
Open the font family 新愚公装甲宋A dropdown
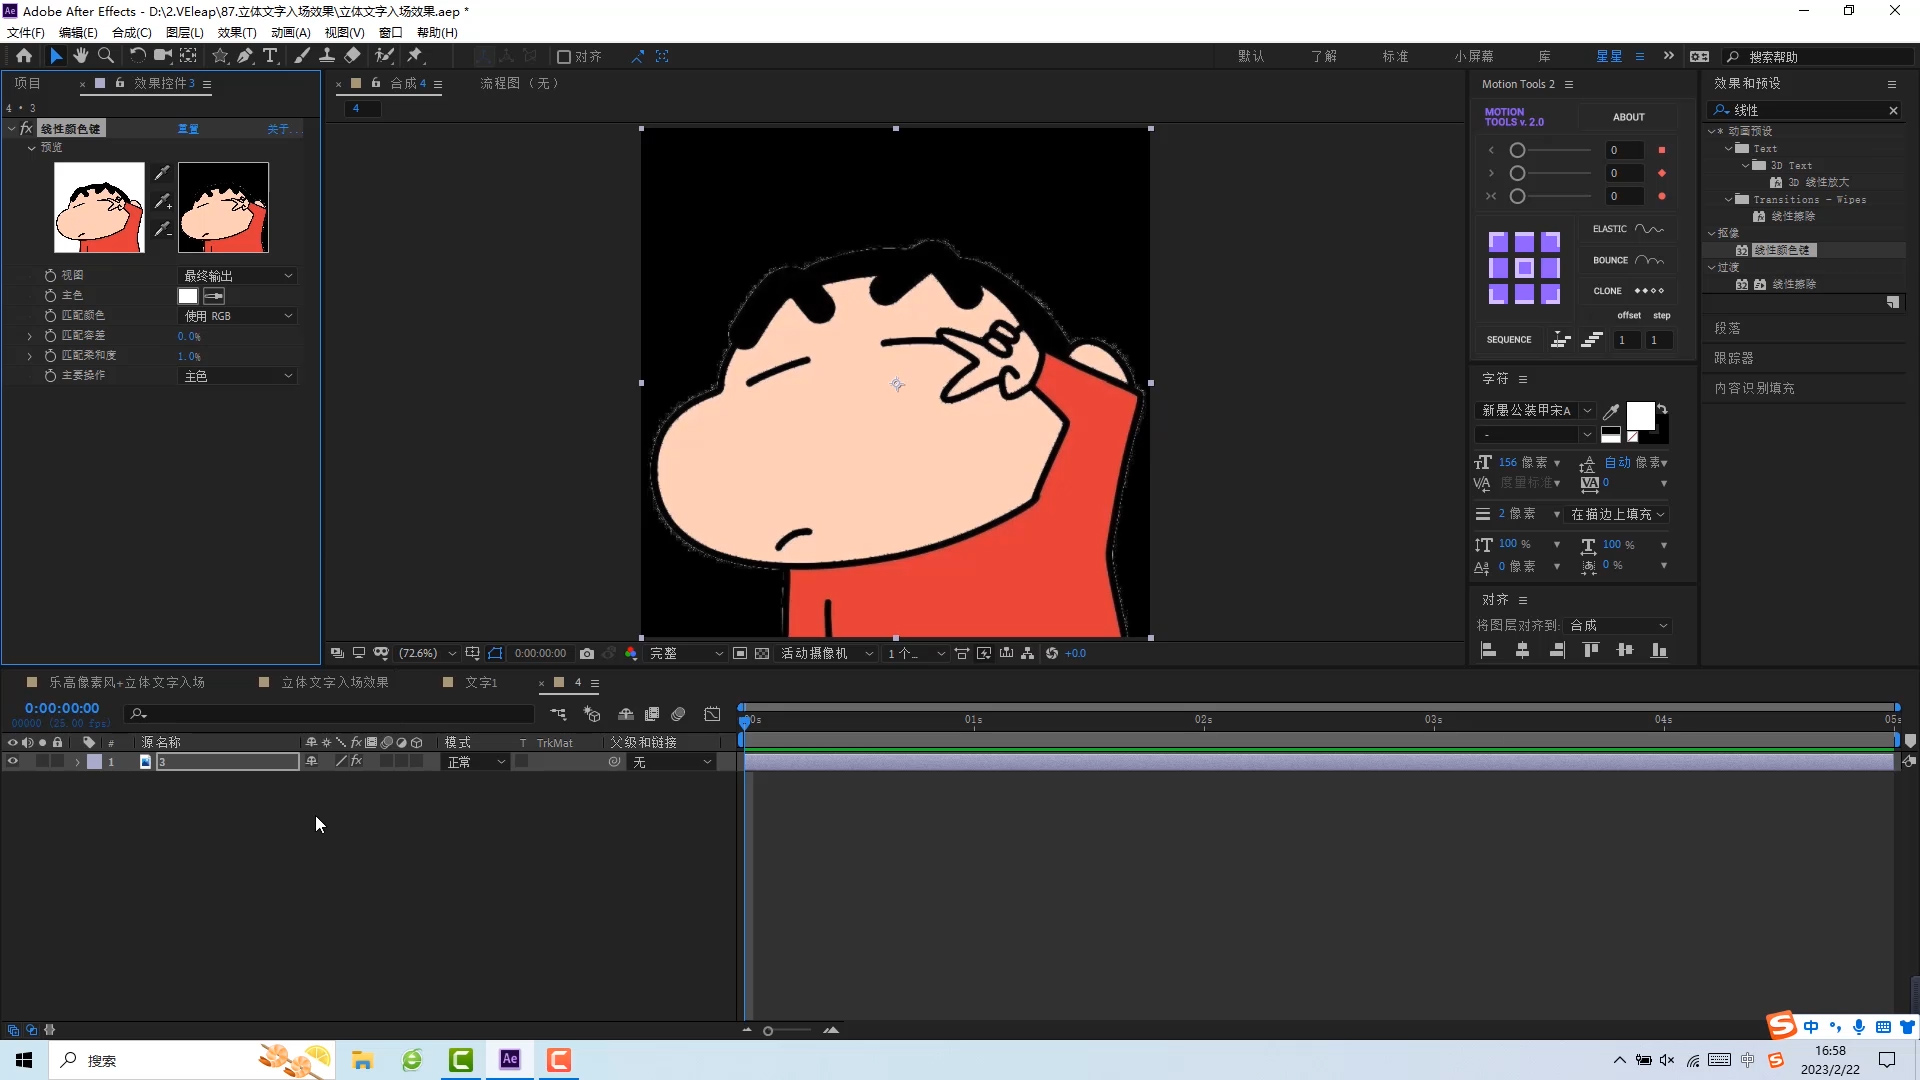[x=1535, y=411]
